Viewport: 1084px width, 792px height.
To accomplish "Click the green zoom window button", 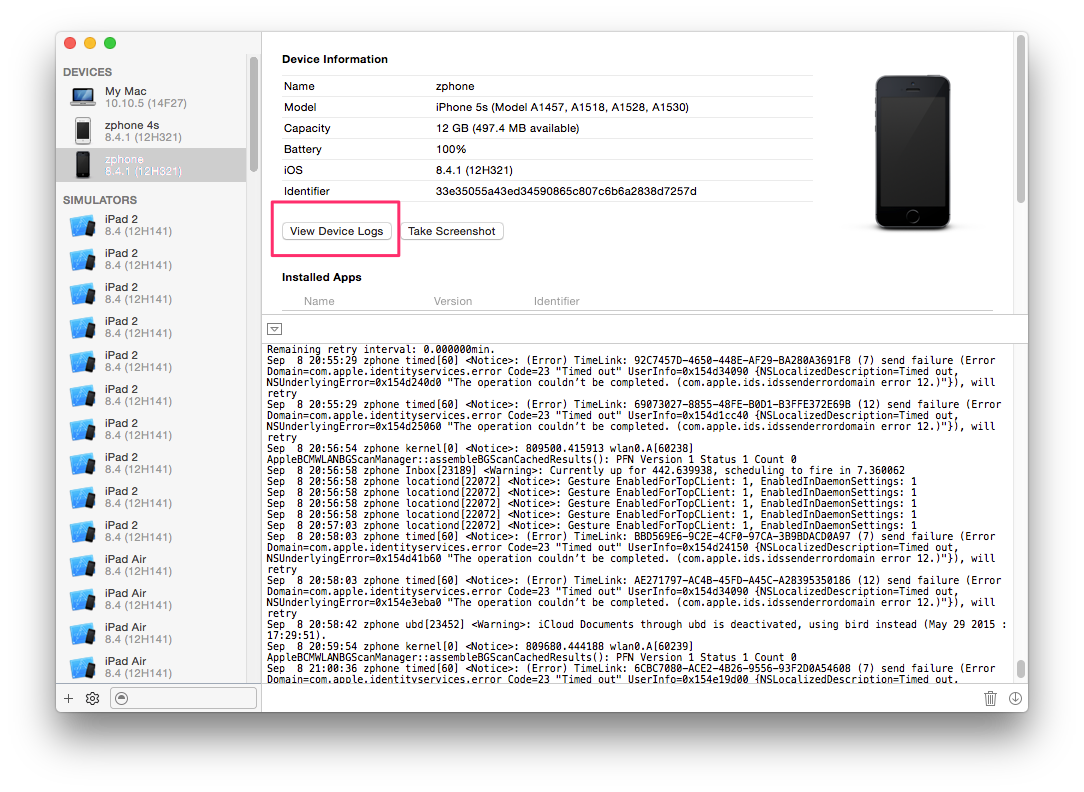I will (x=110, y=43).
